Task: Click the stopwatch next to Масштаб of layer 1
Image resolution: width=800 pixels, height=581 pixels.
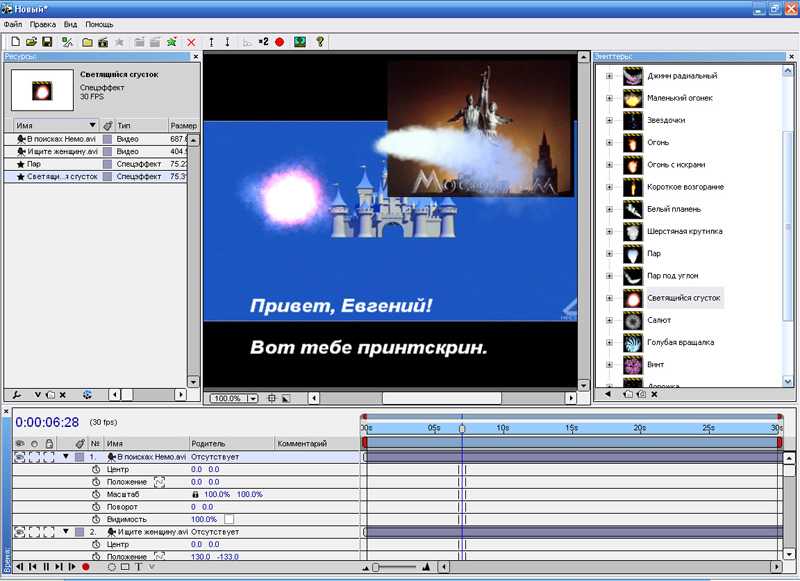Action: coord(96,494)
